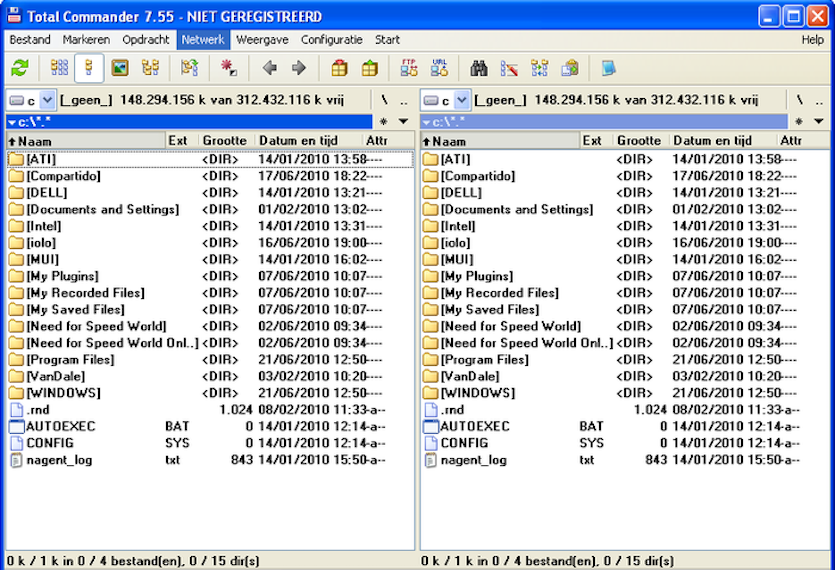
Task: Open the Markeren menu
Action: pyautogui.click(x=86, y=40)
